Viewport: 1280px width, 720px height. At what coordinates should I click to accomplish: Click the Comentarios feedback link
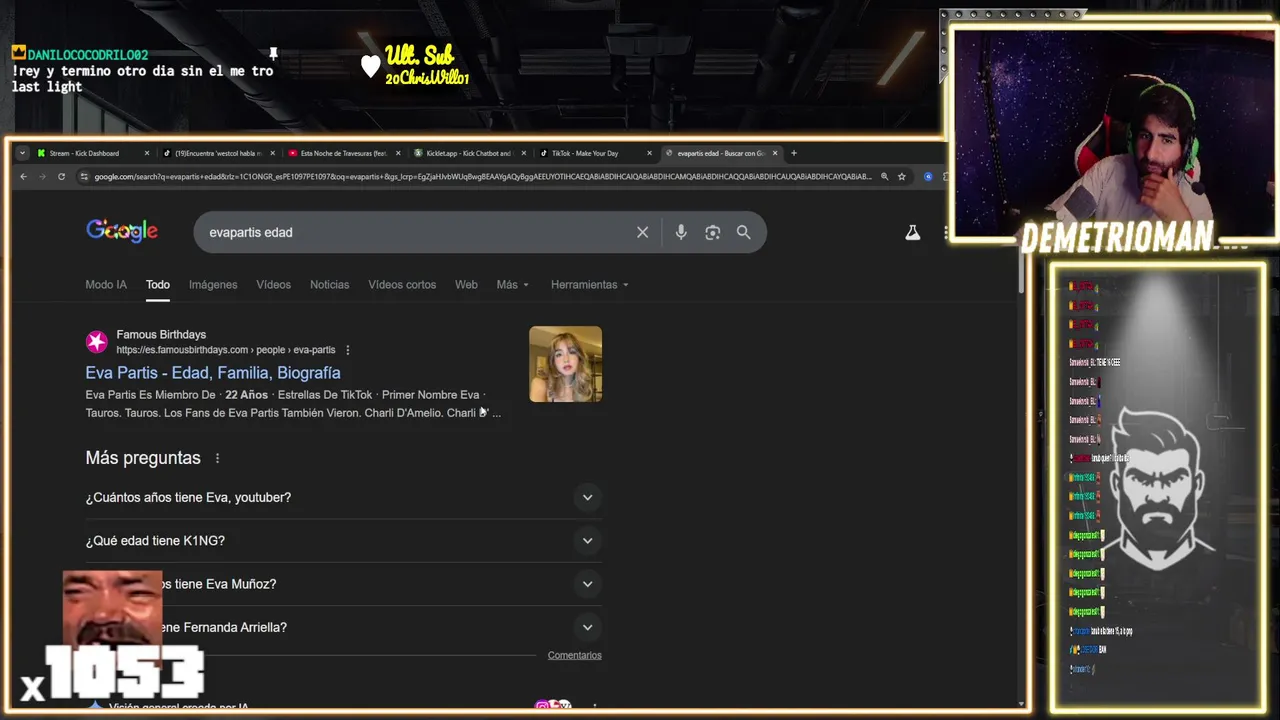574,655
